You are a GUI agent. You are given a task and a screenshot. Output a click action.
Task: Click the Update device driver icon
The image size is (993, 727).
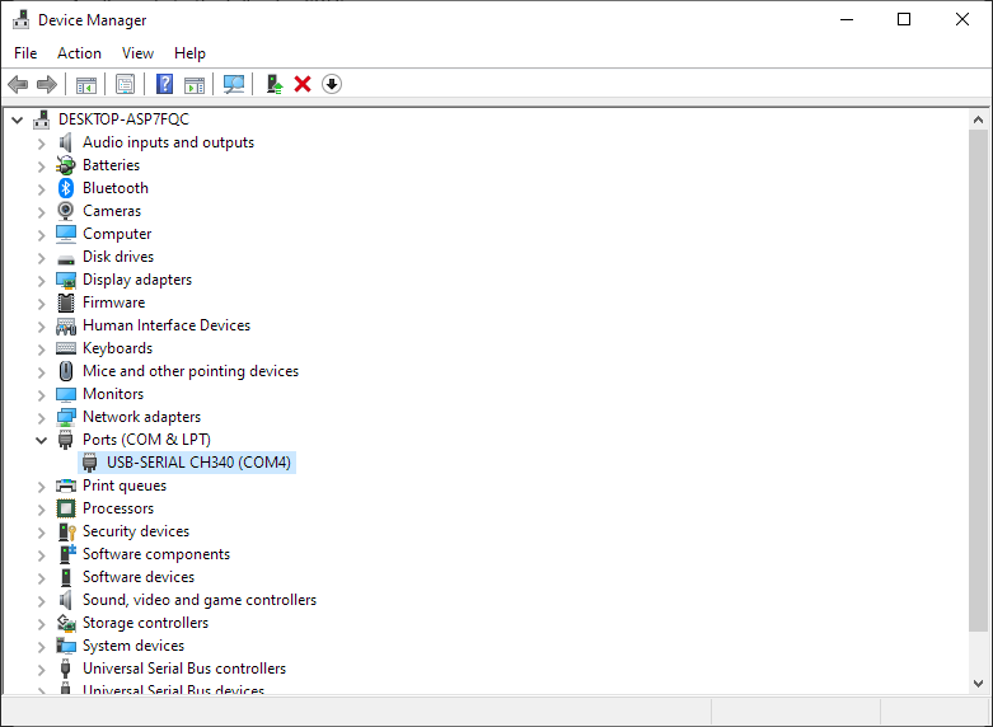click(274, 84)
